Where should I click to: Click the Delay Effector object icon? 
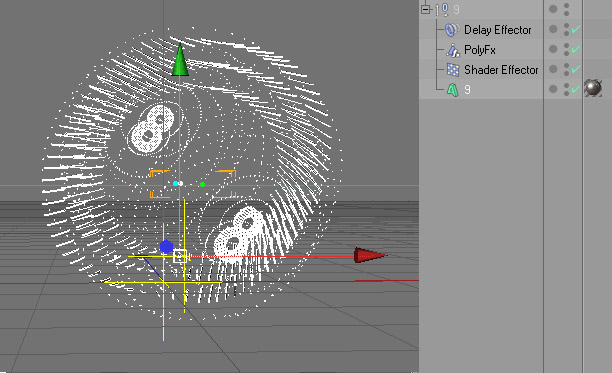[x=452, y=30]
